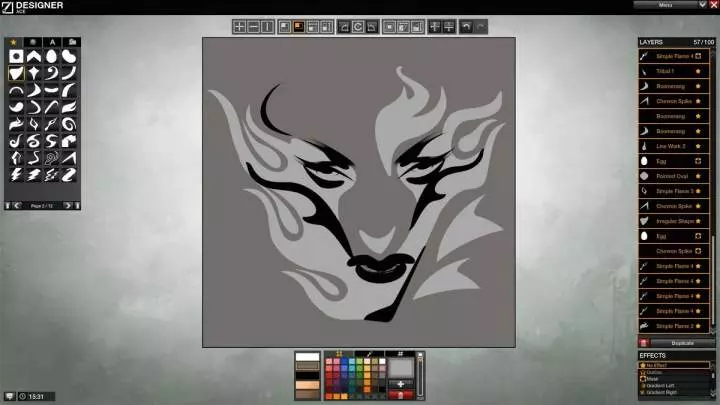Click the plus icon in top toolbar
720x405 pixels.
pos(239,27)
